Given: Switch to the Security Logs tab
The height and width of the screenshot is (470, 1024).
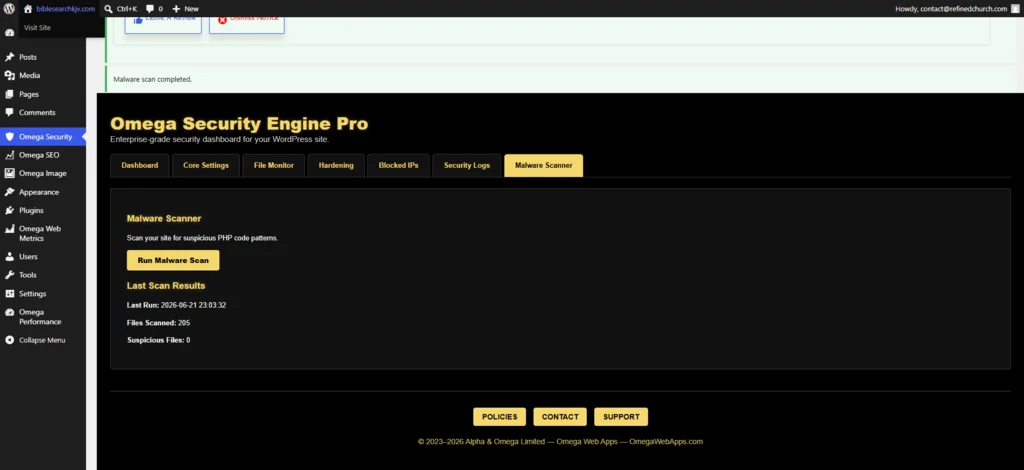Looking at the screenshot, I should tap(467, 165).
